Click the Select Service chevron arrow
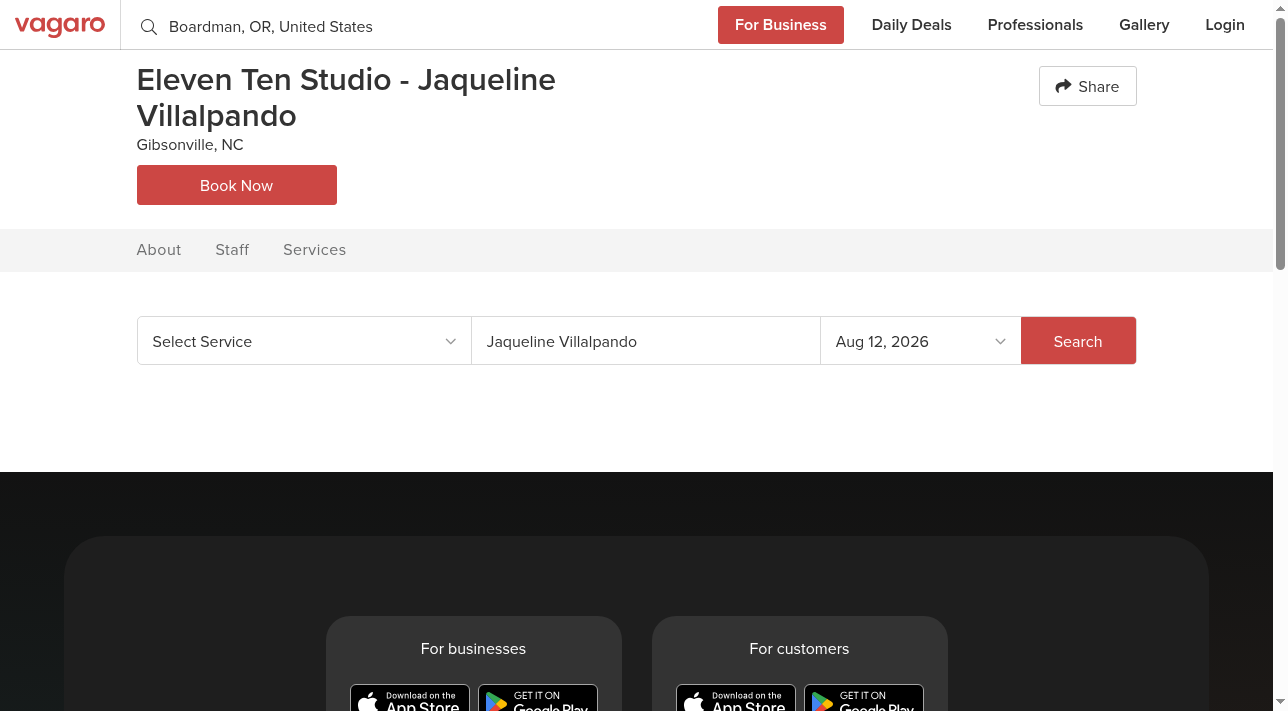 [x=451, y=342]
